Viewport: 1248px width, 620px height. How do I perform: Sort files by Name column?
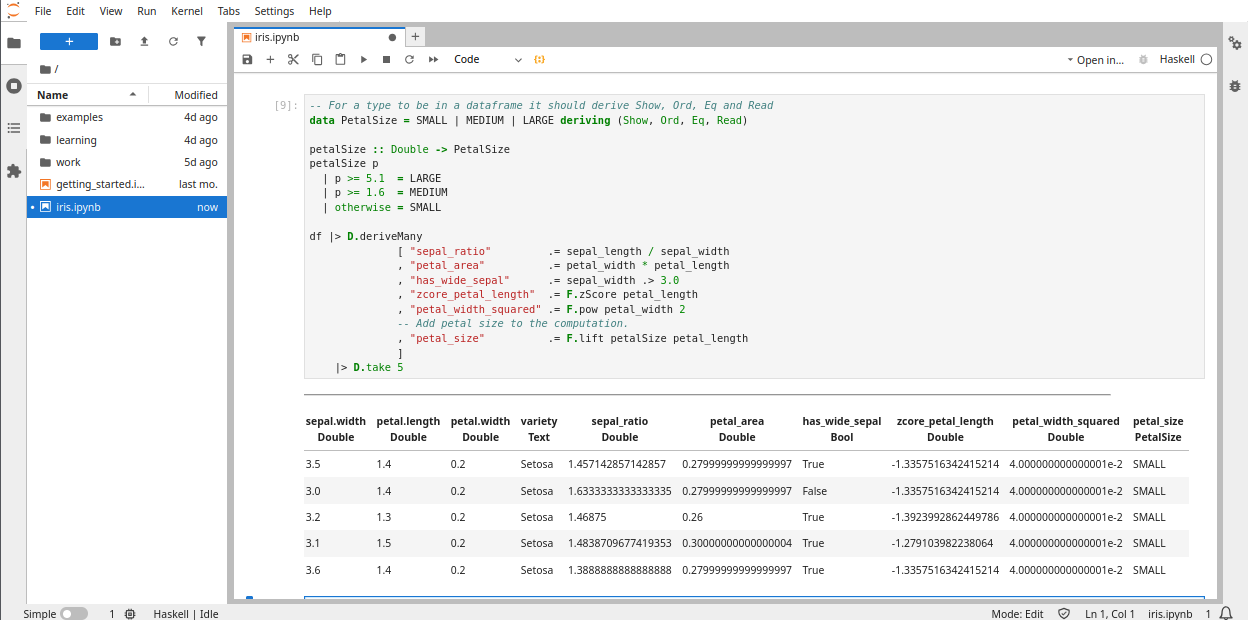click(x=87, y=95)
